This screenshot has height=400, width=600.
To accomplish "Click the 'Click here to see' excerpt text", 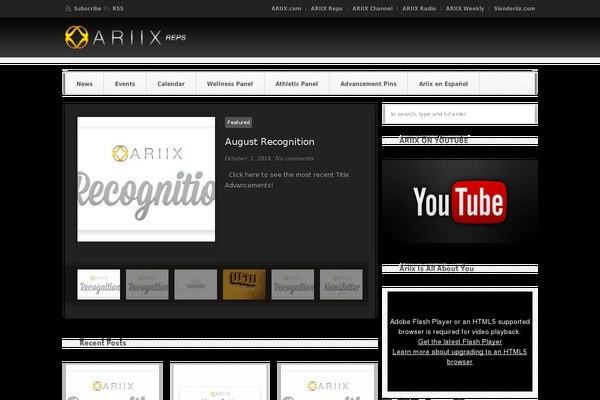I will tap(287, 180).
